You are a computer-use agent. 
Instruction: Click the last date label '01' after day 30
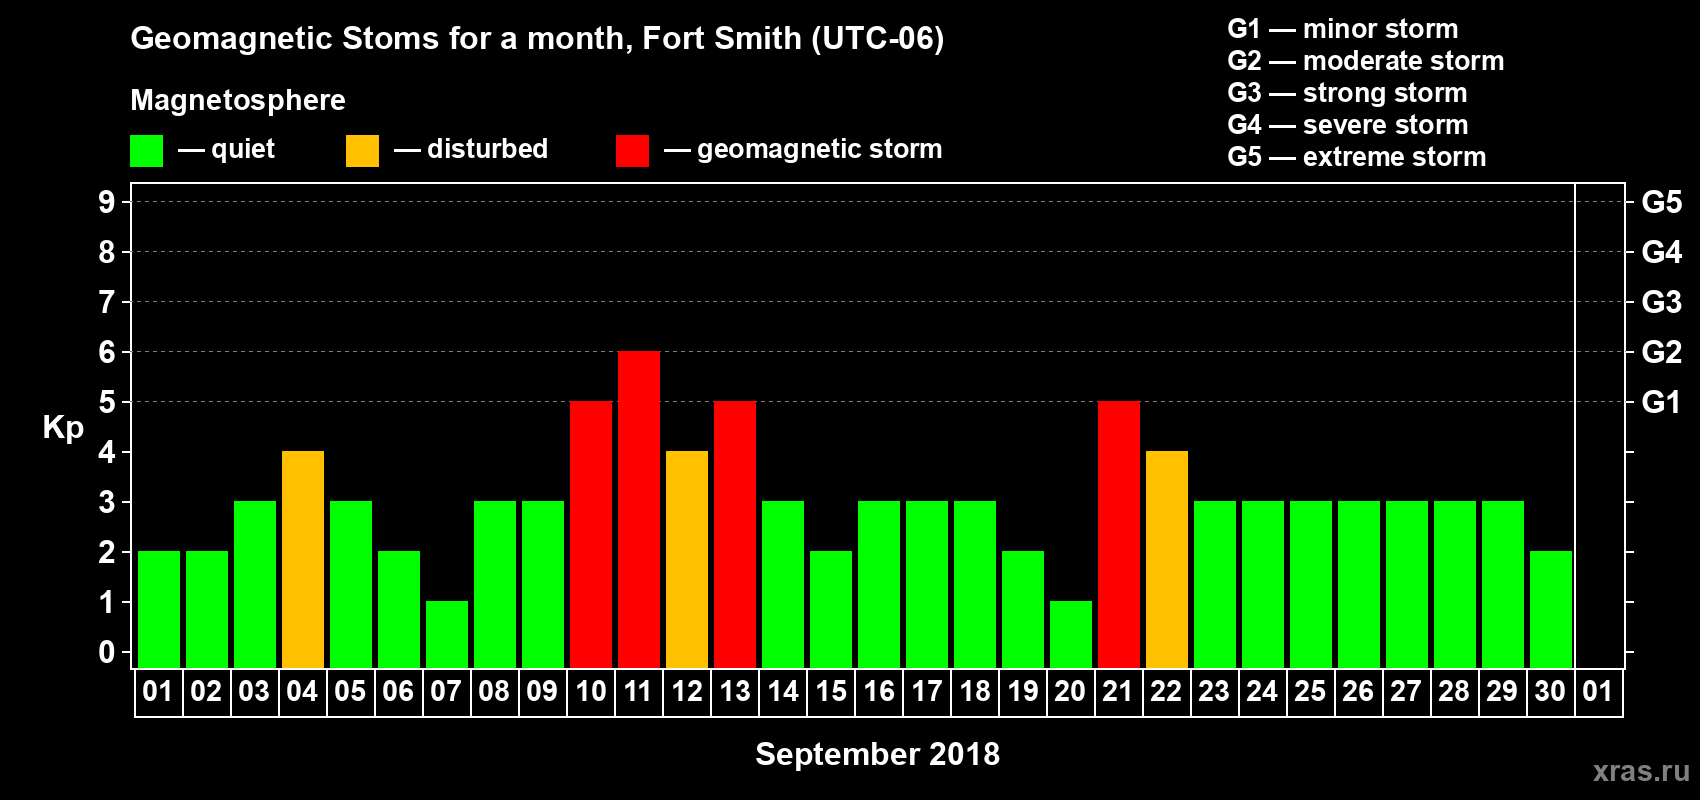[1598, 691]
